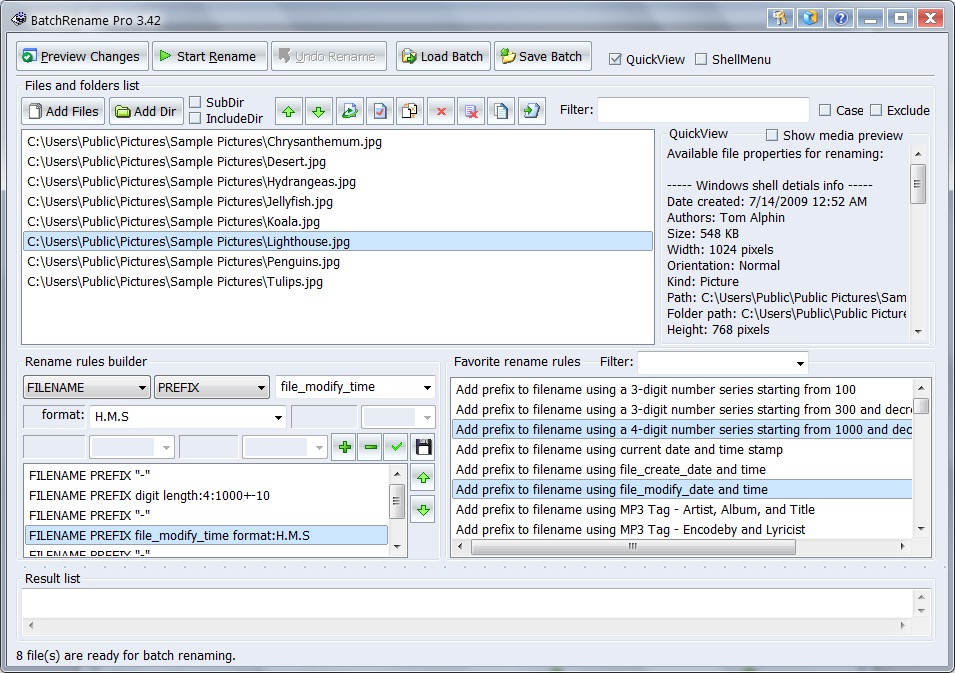The height and width of the screenshot is (673, 955).
Task: Enable the ShellMenu checkbox
Action: [x=701, y=59]
